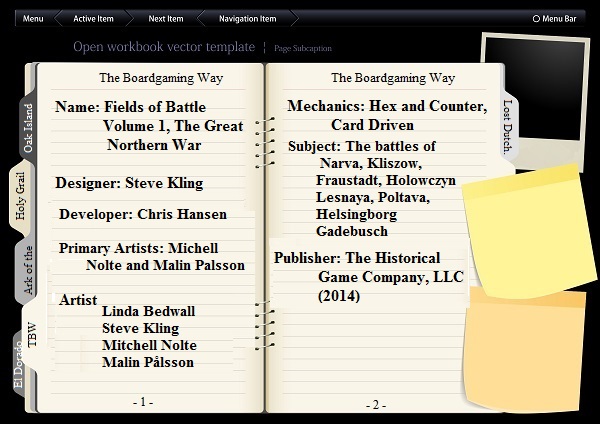Click the Mitchell Nolte artist name
600x424 pixels.
coord(150,345)
